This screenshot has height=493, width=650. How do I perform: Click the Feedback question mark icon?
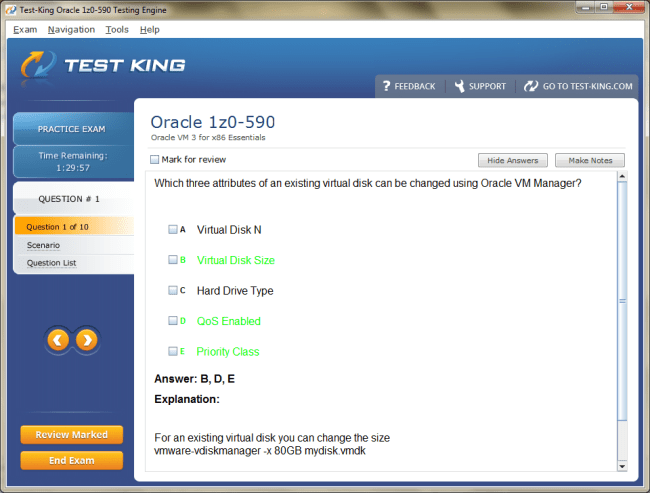[386, 86]
